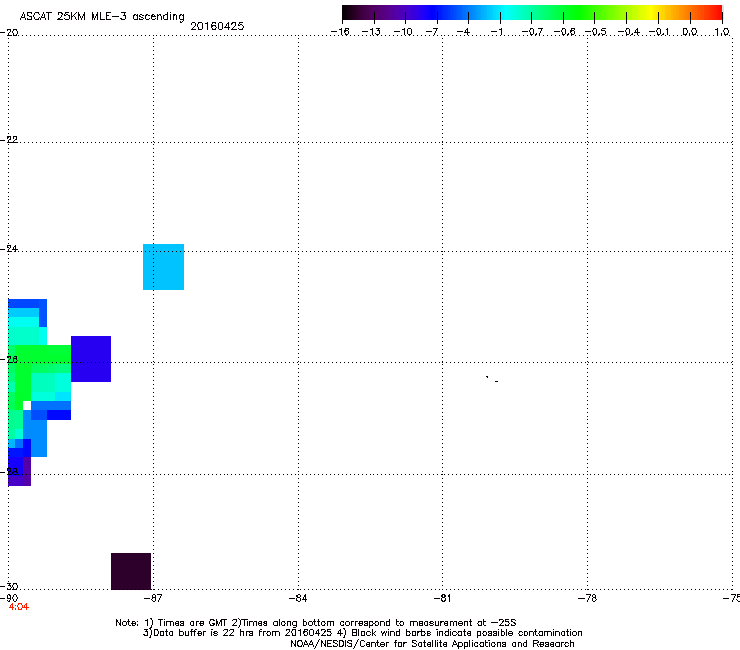Click the note line "3)Data buffer is 22 hrs"
740x650 pixels.
pos(362,633)
